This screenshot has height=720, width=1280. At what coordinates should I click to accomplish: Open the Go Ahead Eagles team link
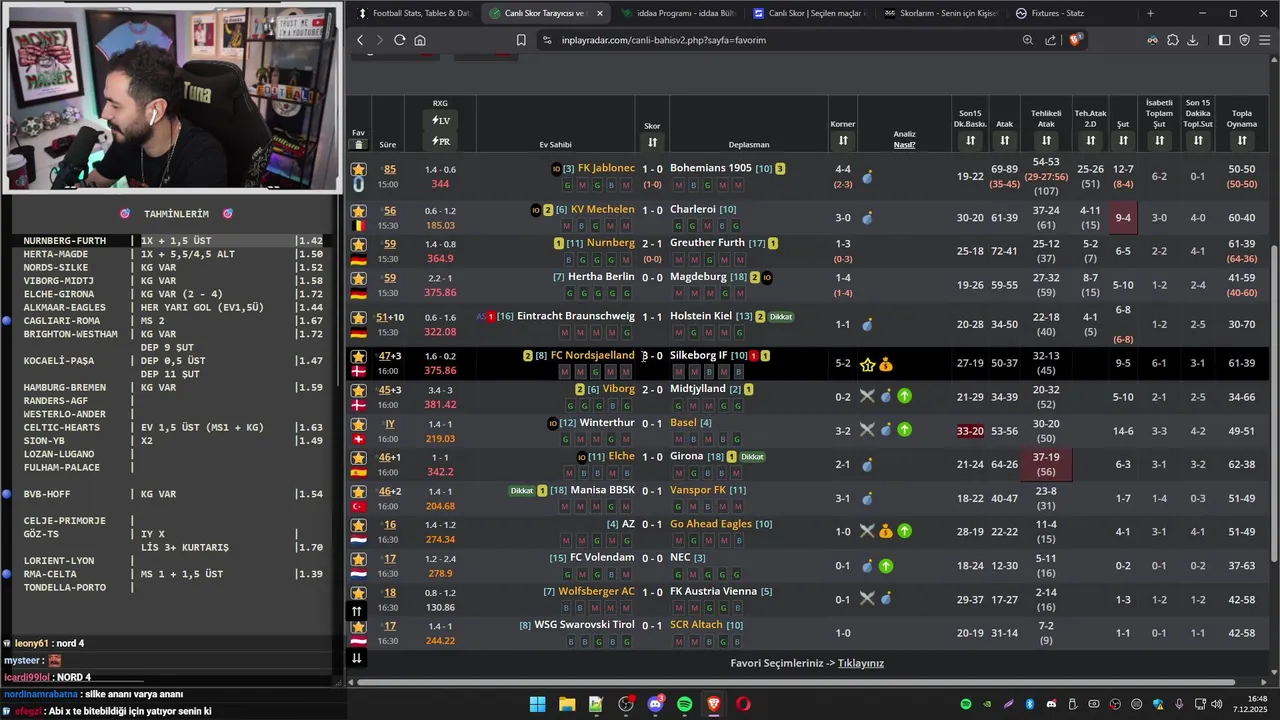click(x=711, y=524)
